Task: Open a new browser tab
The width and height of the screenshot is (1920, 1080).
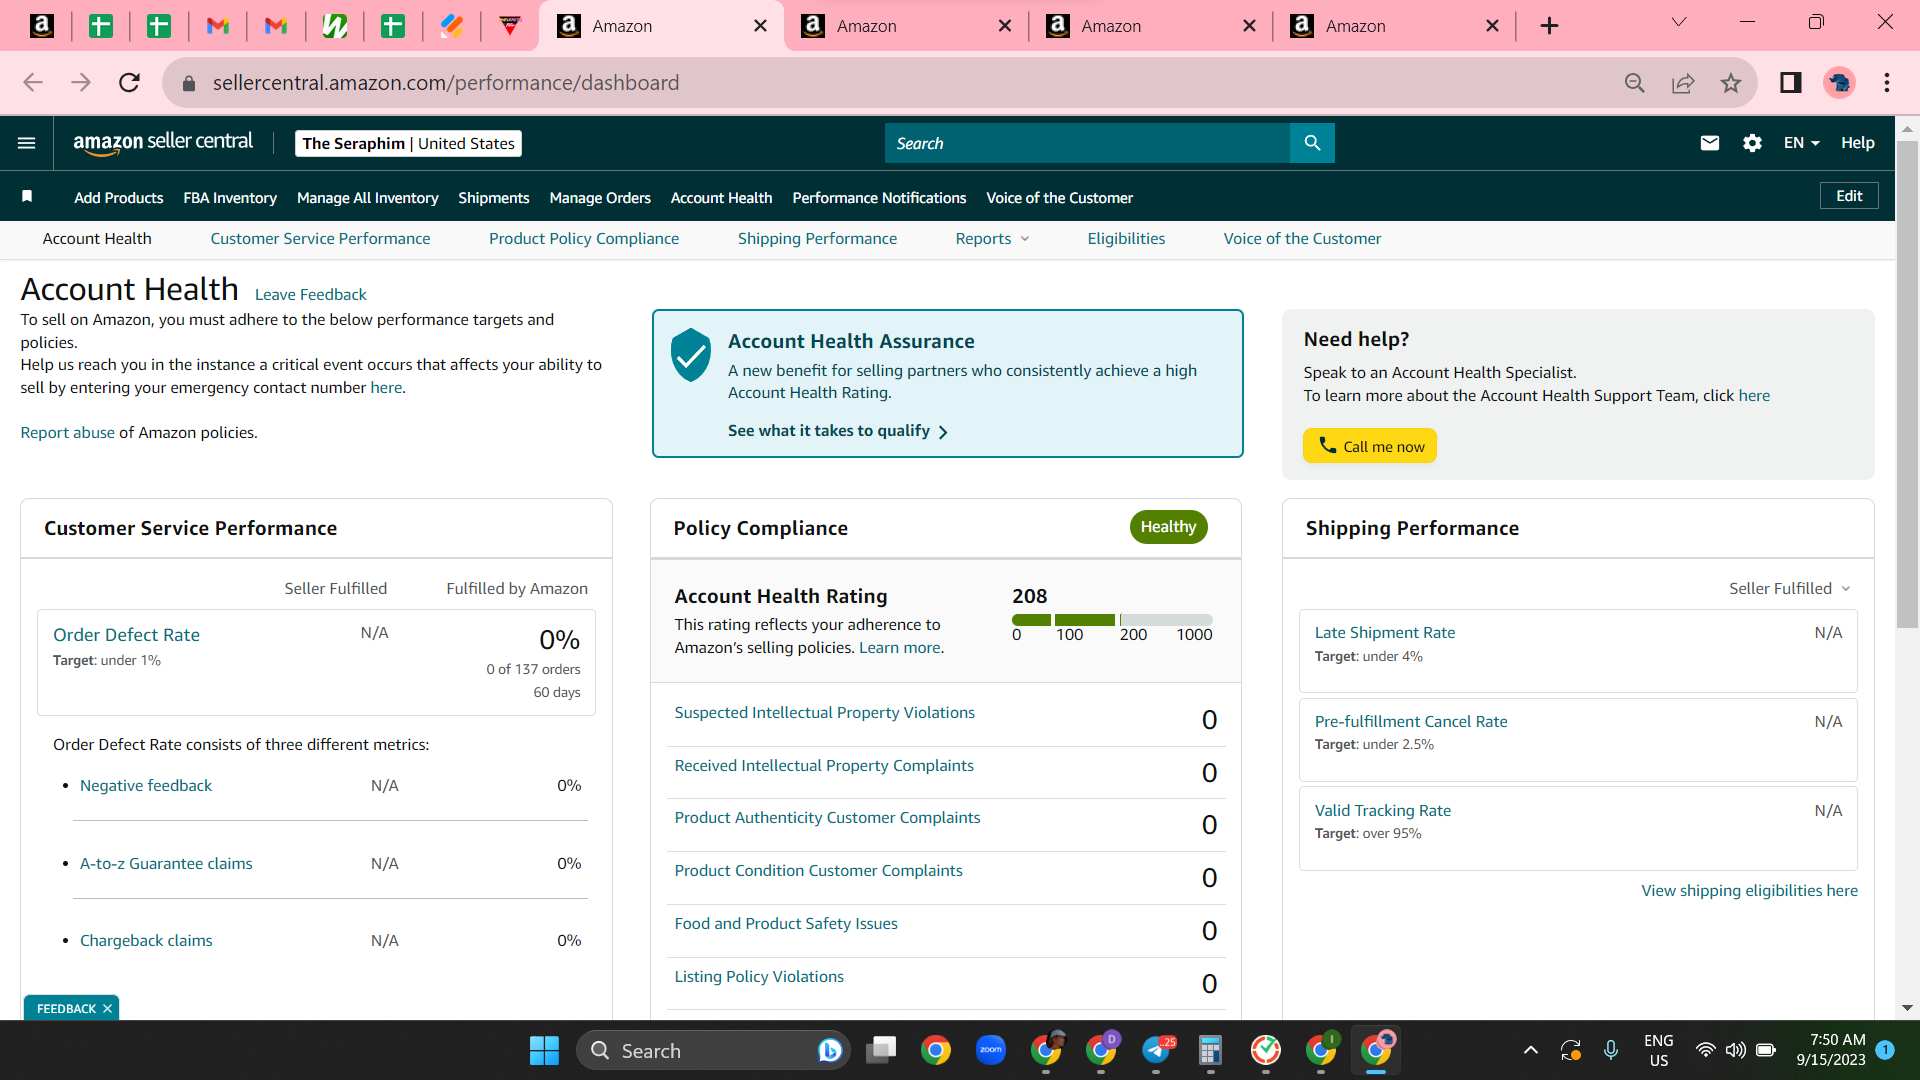Action: (x=1549, y=26)
